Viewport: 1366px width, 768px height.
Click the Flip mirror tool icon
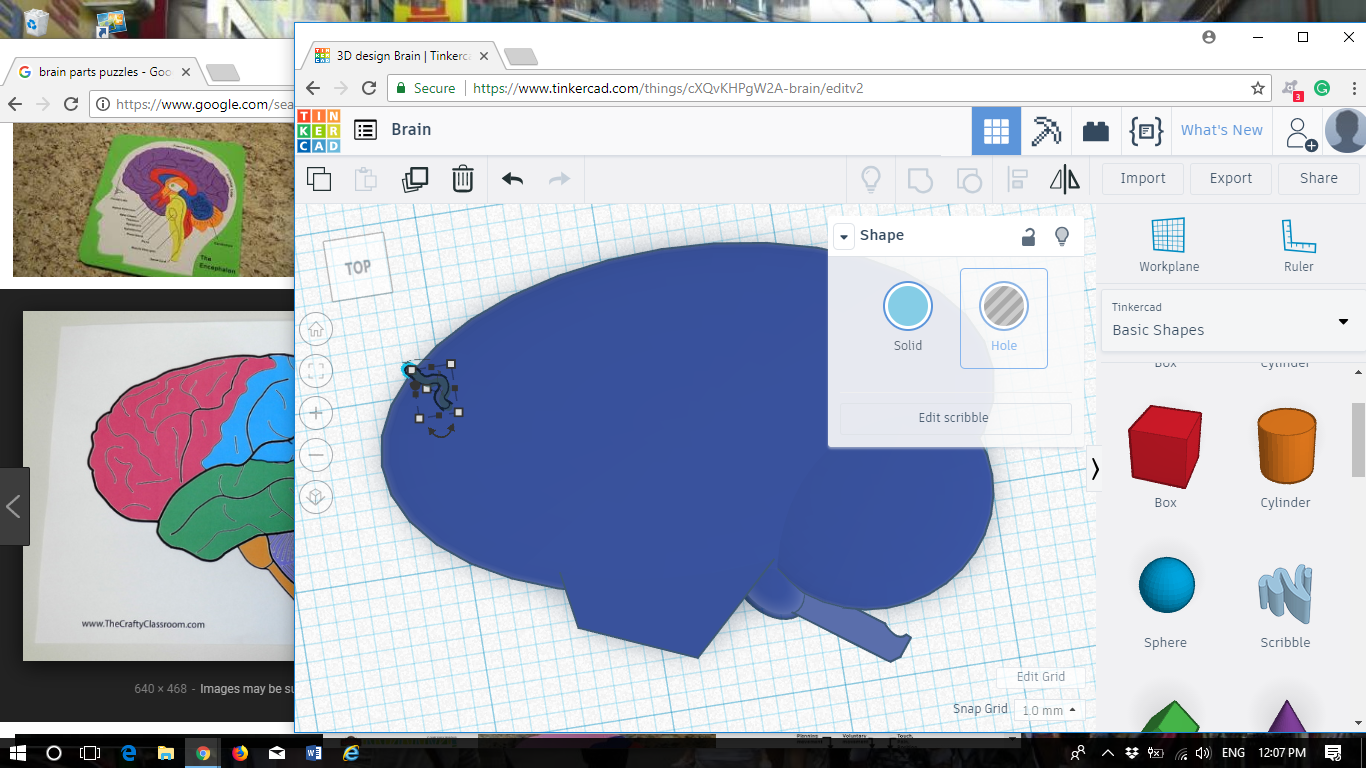[1065, 179]
